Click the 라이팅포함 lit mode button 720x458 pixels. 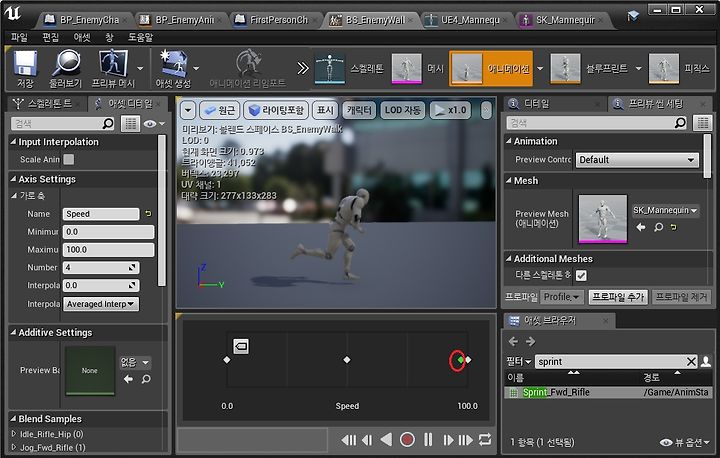click(x=276, y=110)
